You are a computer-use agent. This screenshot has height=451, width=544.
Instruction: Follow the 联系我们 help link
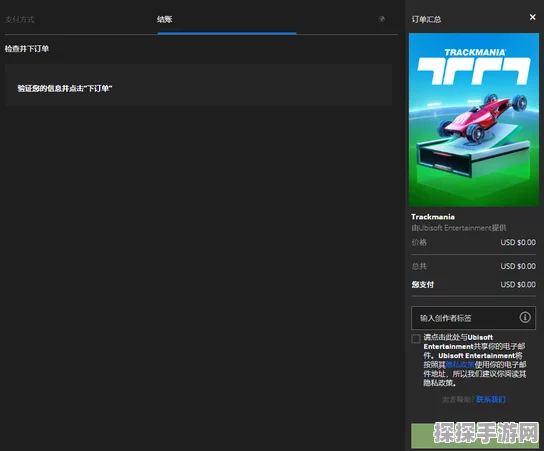pyautogui.click(x=491, y=400)
